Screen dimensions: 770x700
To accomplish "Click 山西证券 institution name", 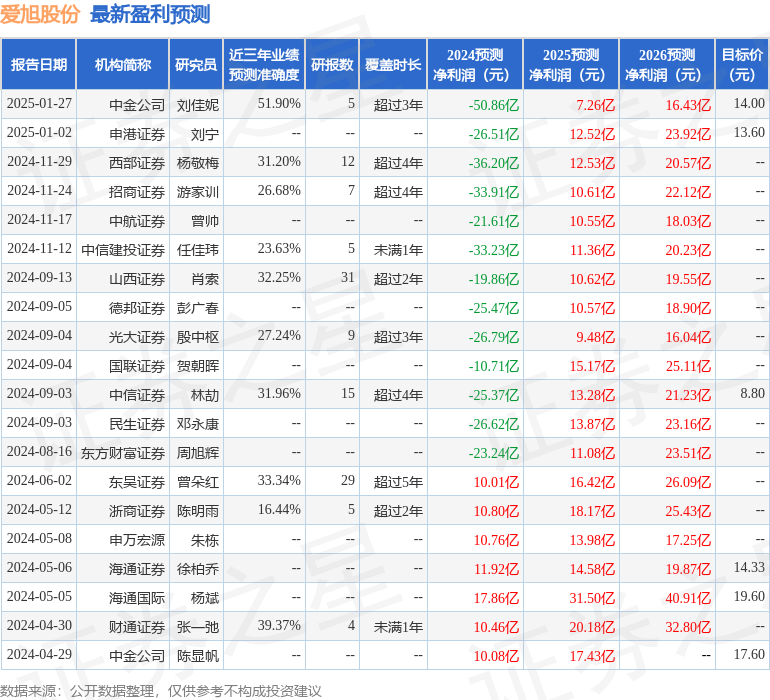I will tap(137, 279).
